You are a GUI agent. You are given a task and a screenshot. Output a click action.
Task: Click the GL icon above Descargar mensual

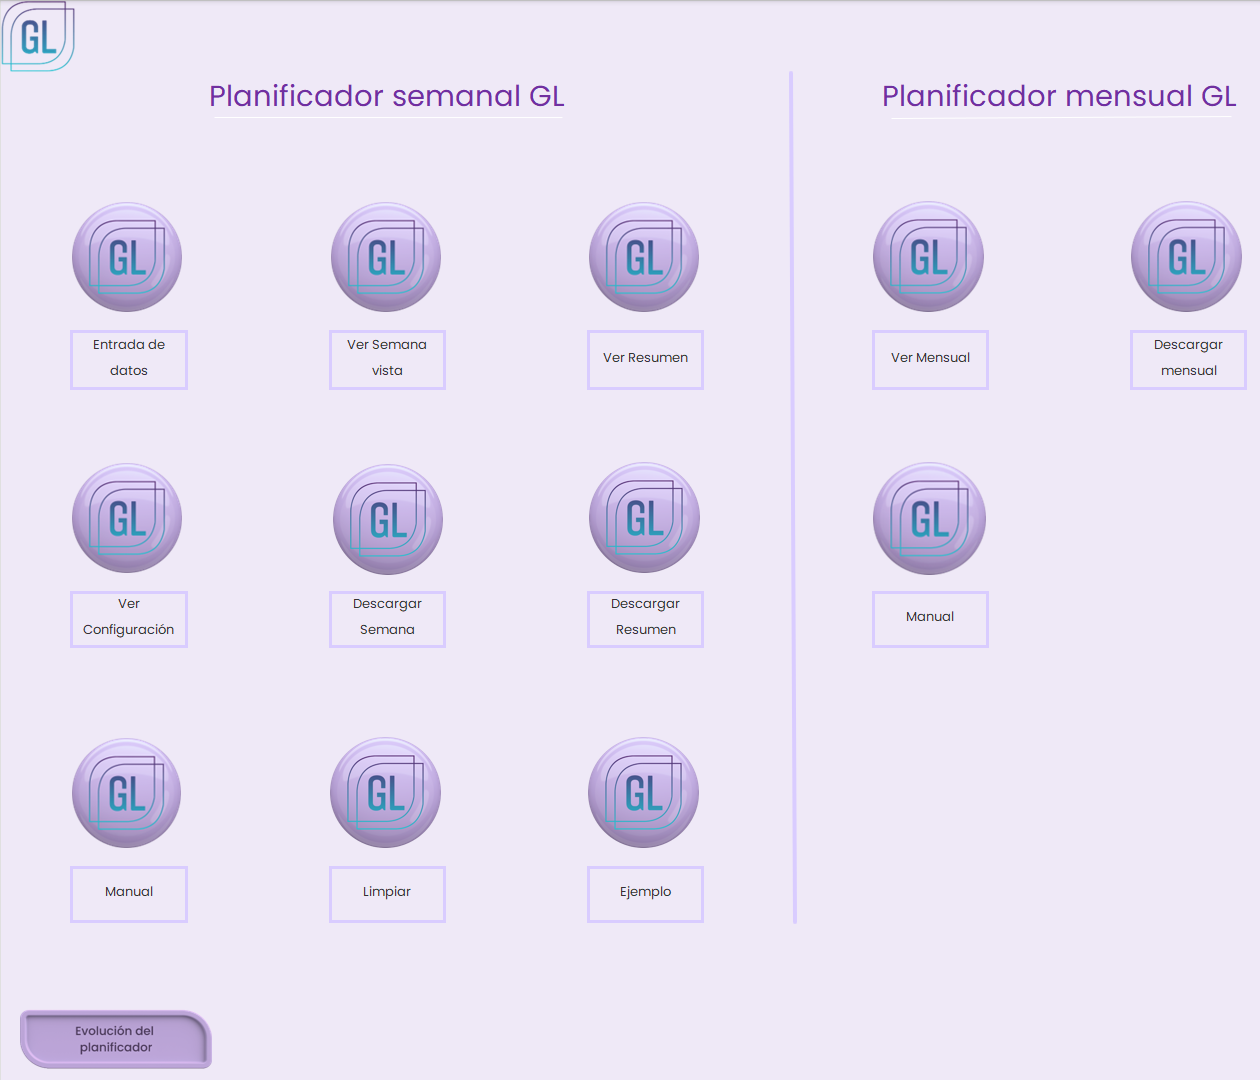(1186, 257)
